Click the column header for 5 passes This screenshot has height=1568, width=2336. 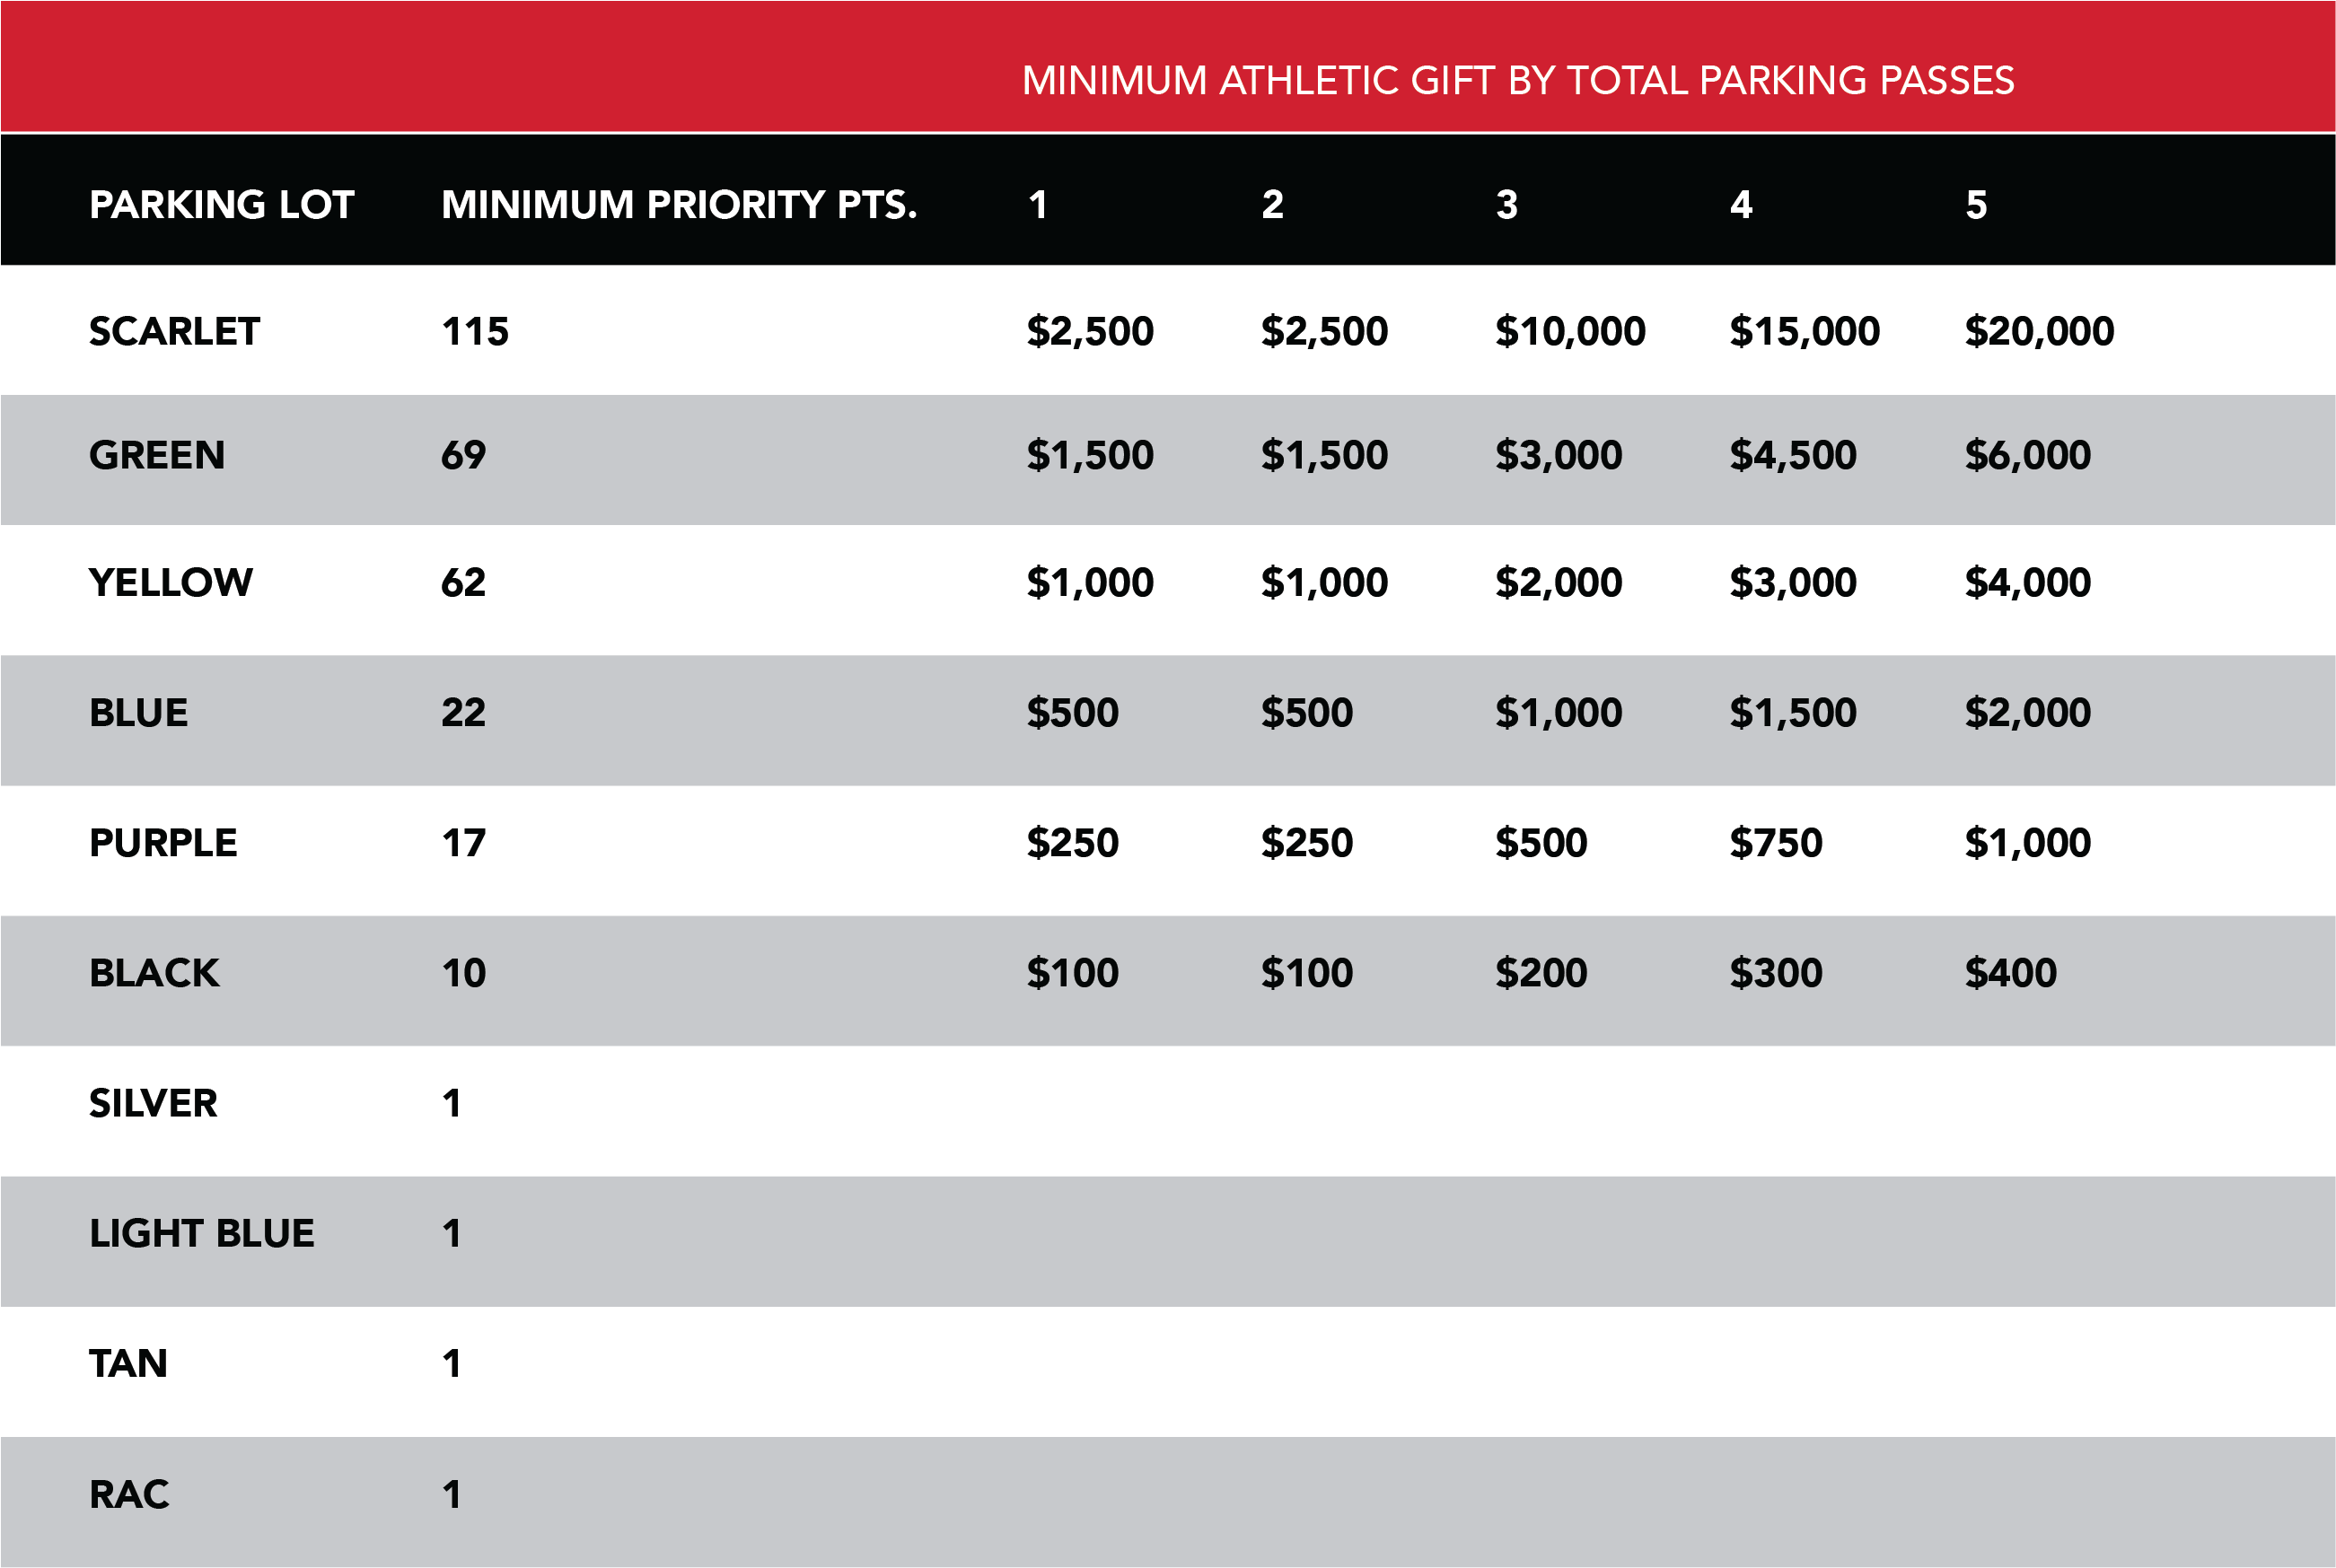click(1976, 205)
